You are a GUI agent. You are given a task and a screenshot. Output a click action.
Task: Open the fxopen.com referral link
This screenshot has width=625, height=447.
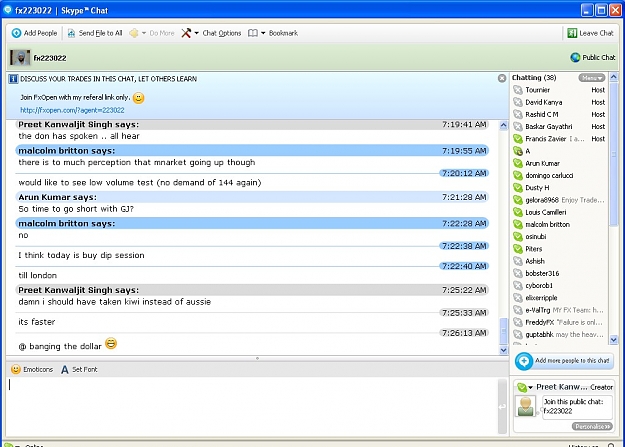[x=72, y=110]
